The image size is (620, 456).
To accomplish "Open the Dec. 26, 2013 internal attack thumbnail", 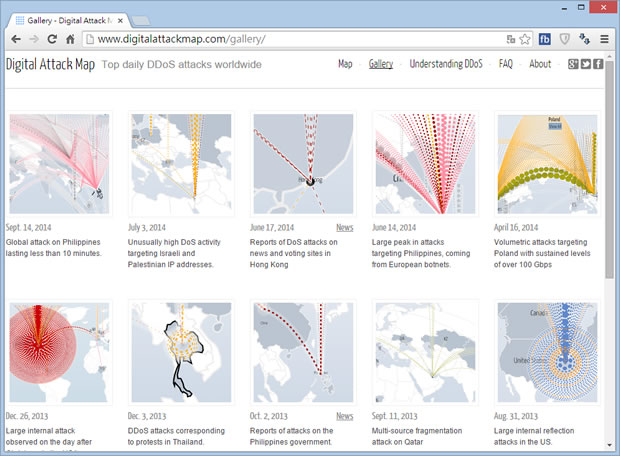I will coord(59,352).
